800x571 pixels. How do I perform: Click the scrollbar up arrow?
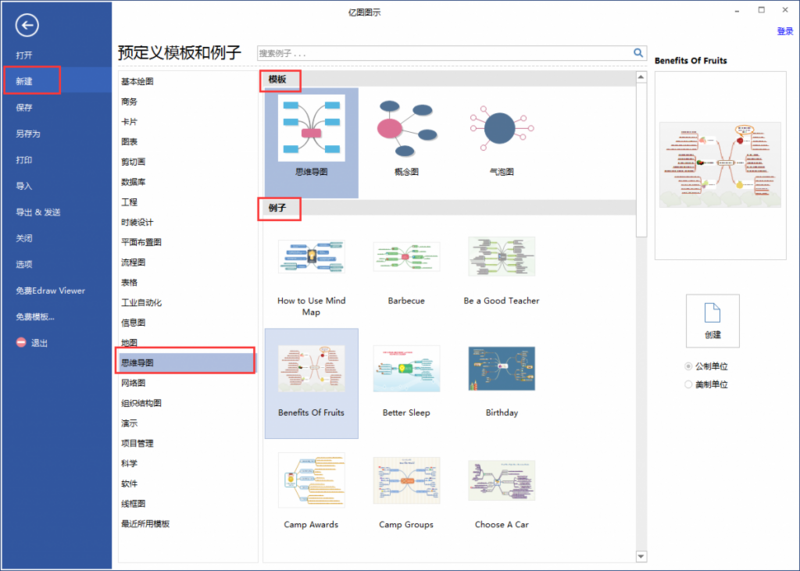(x=641, y=77)
